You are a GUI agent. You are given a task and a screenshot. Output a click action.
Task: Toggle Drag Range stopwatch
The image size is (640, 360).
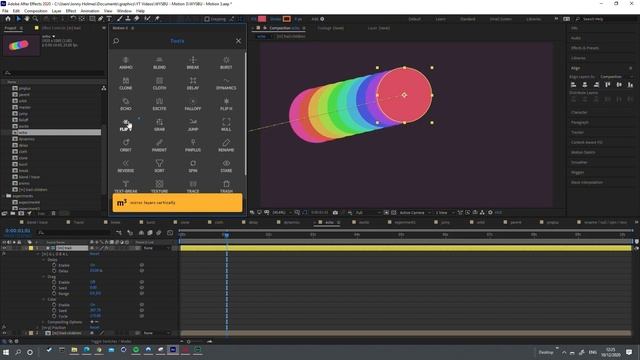[54, 293]
